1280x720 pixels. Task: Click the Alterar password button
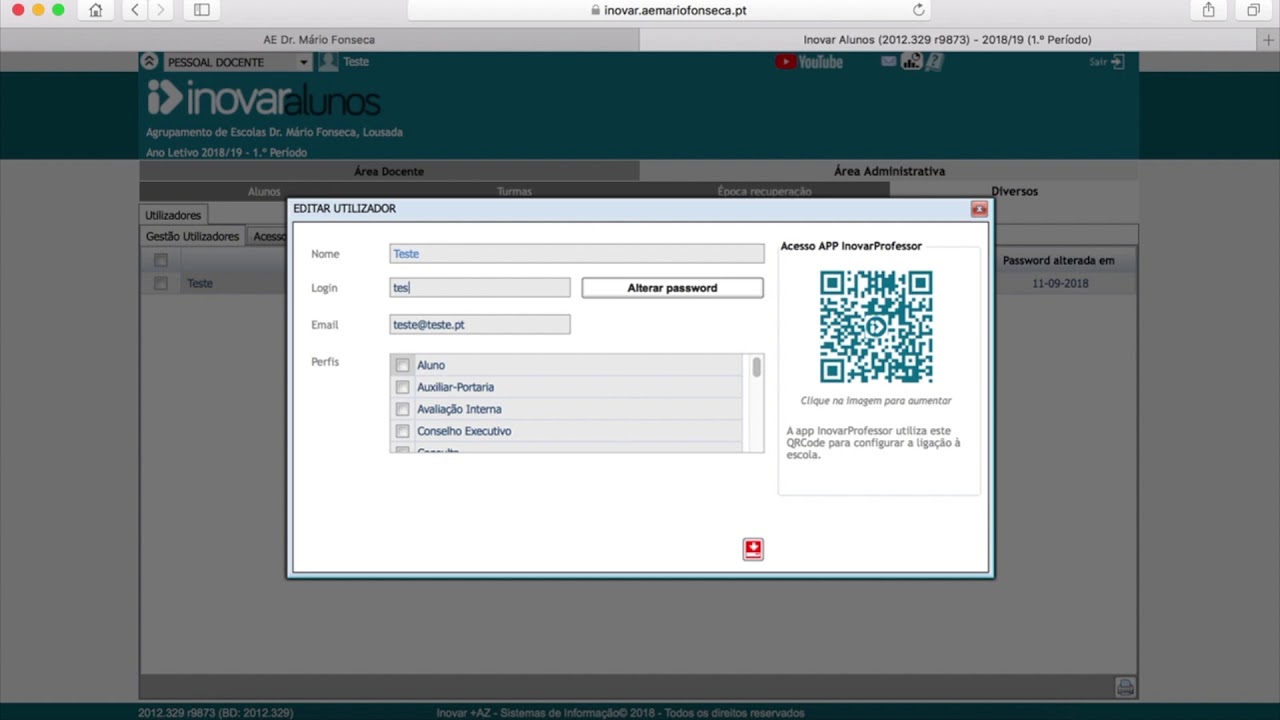pos(672,288)
